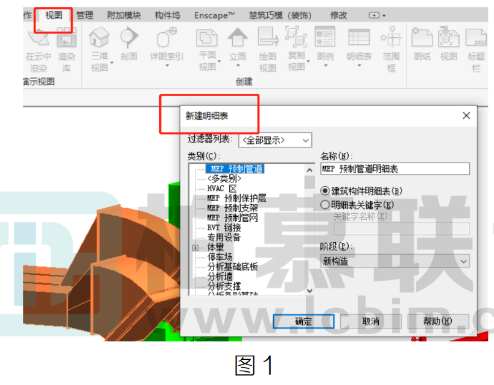The image size is (494, 385).
Task: Select MEP 预制支架 category
Action: pos(232,208)
